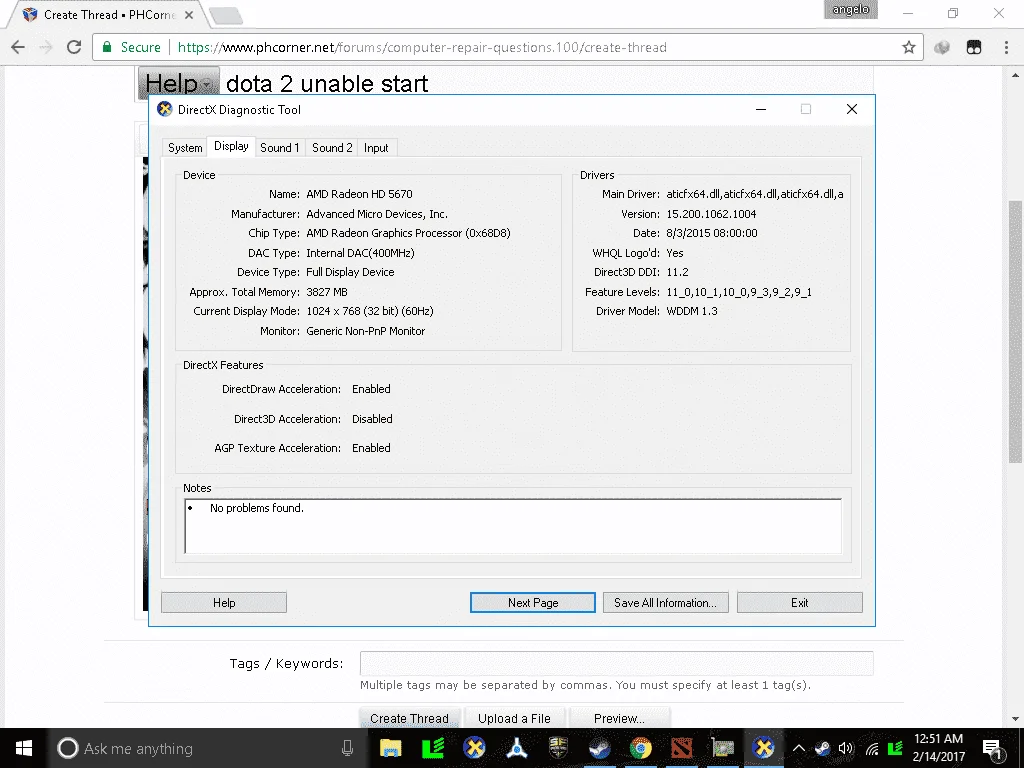The image size is (1024, 768).
Task: Reload the page in Chrome
Action: coord(74,47)
